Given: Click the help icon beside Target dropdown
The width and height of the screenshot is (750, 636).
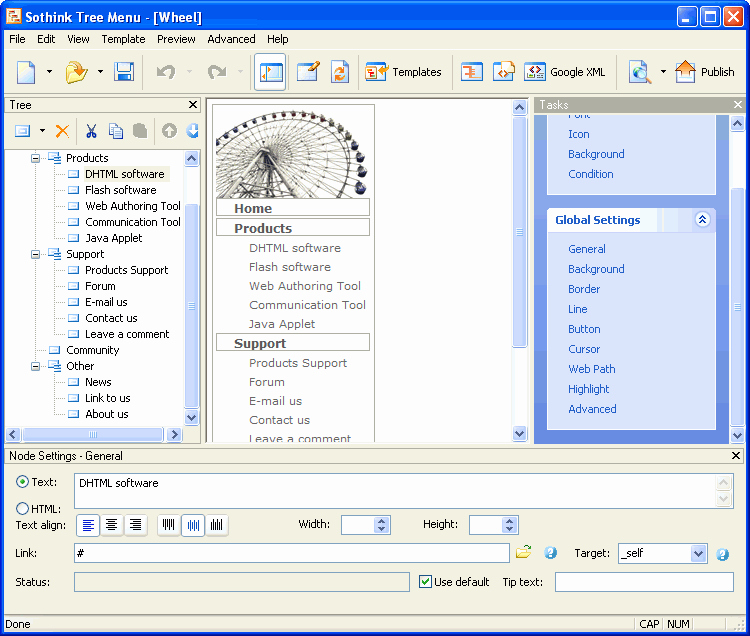Looking at the screenshot, I should point(722,554).
